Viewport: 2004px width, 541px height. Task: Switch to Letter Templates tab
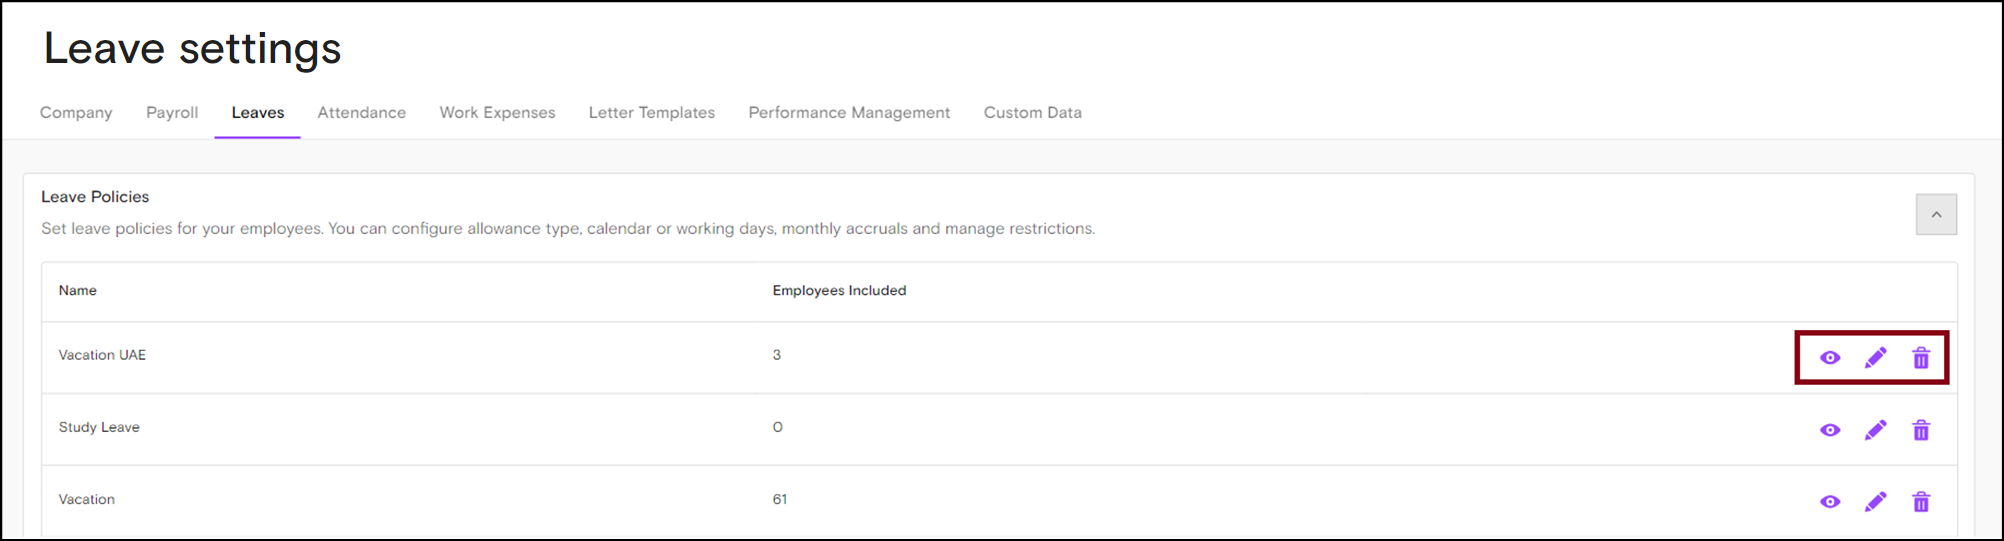651,113
